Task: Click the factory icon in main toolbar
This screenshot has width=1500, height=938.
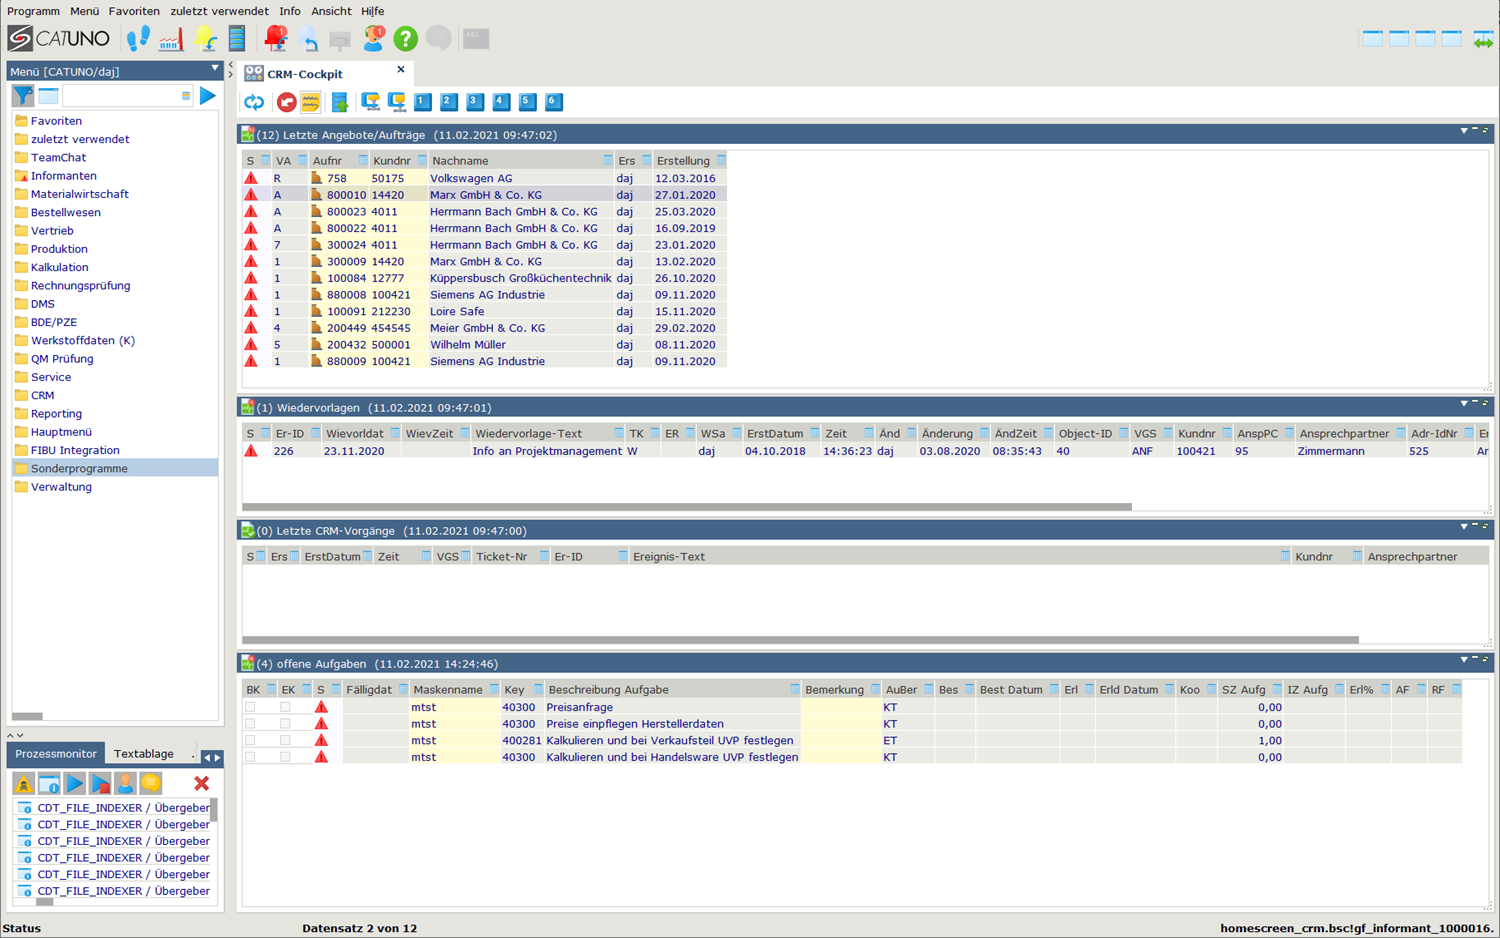Action: point(171,39)
